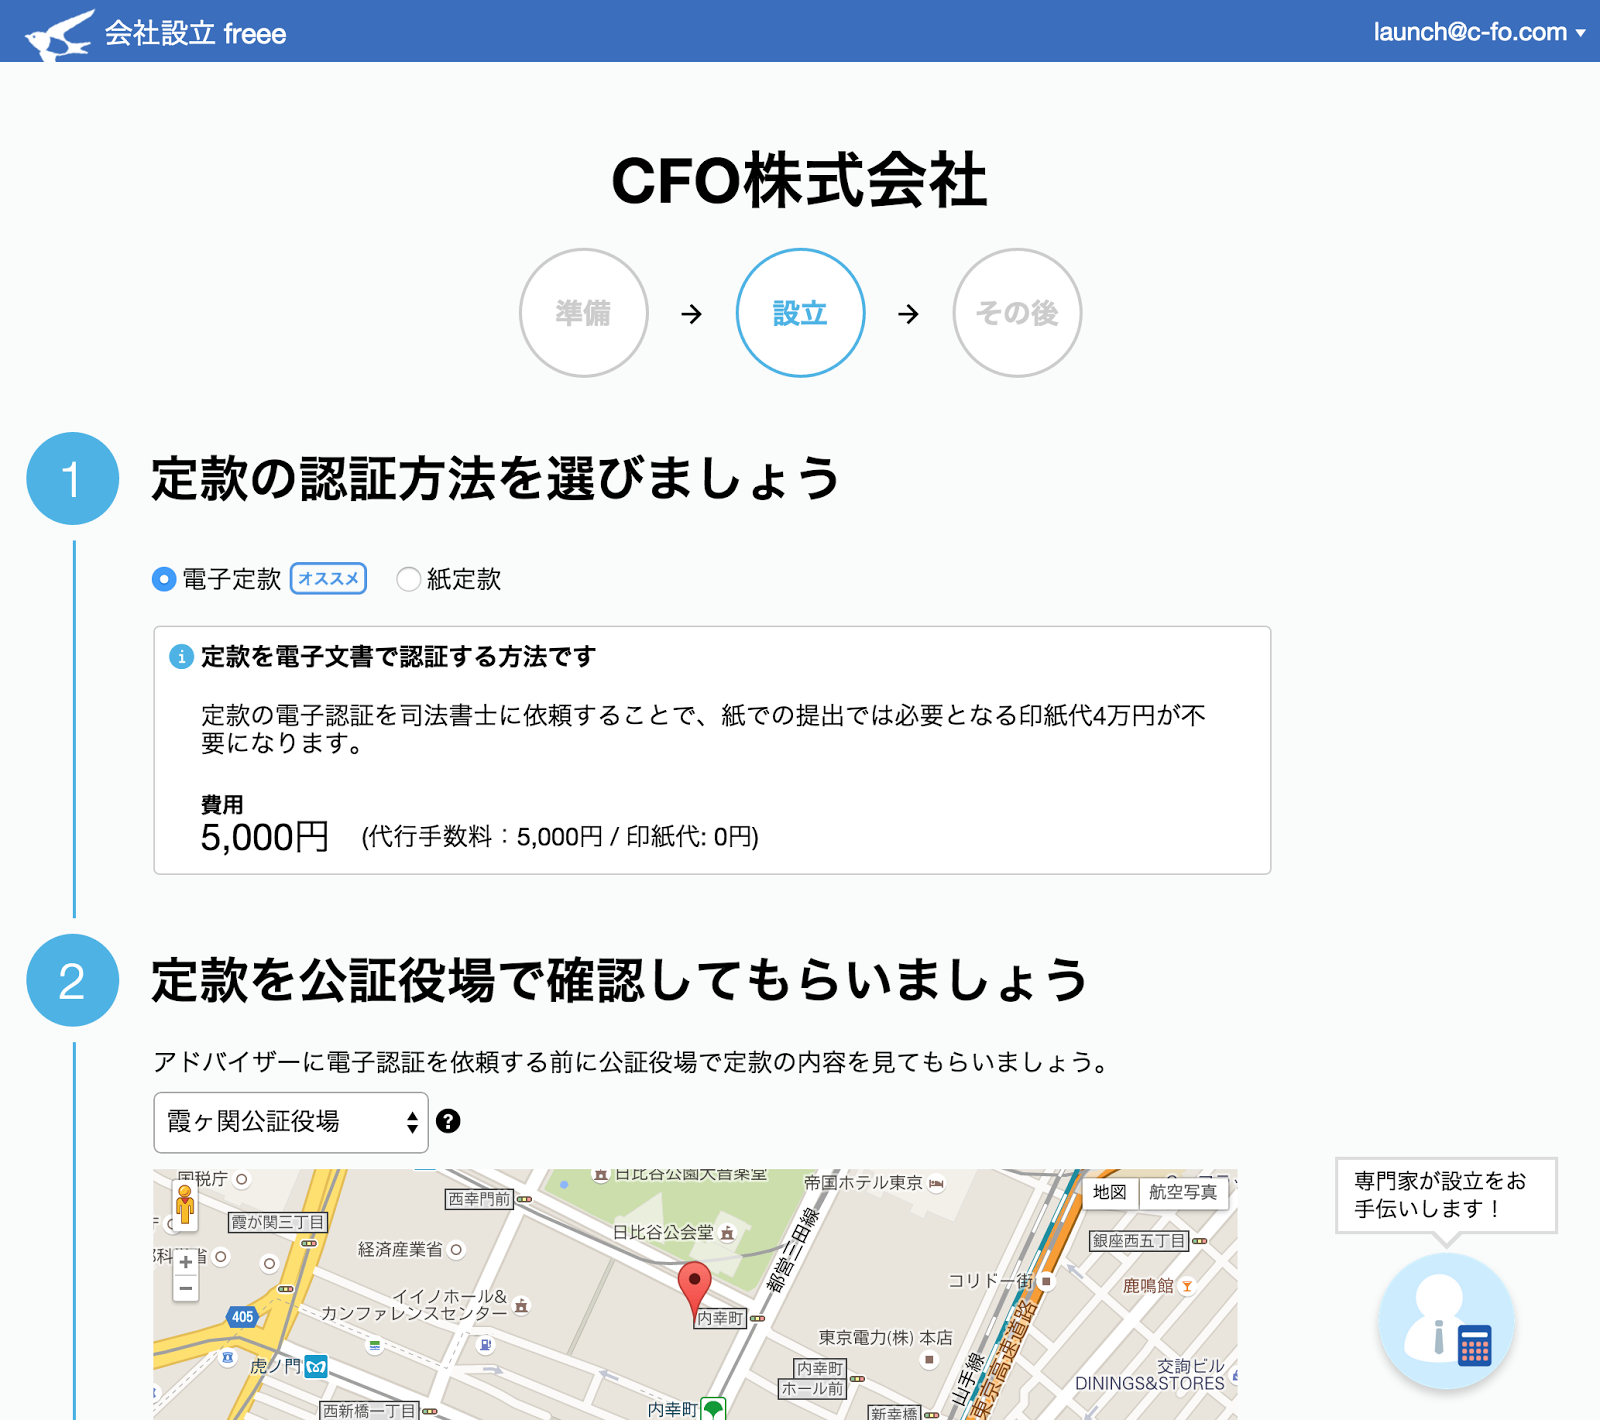This screenshot has height=1420, width=1600.
Task: Choose the 紙定款 radio option
Action: 408,579
